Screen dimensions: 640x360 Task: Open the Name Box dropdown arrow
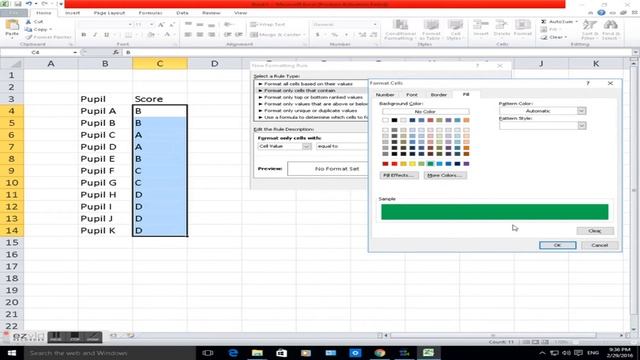coord(75,52)
